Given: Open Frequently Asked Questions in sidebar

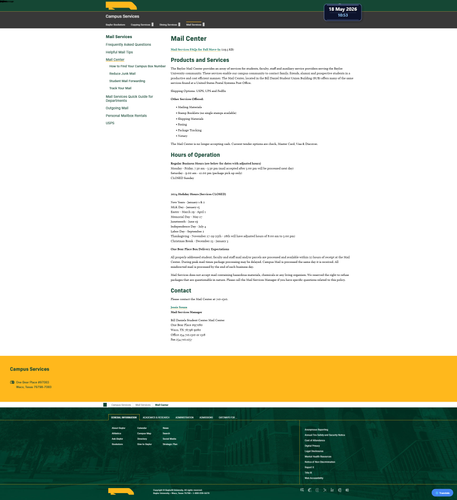Looking at the screenshot, I should (128, 44).
